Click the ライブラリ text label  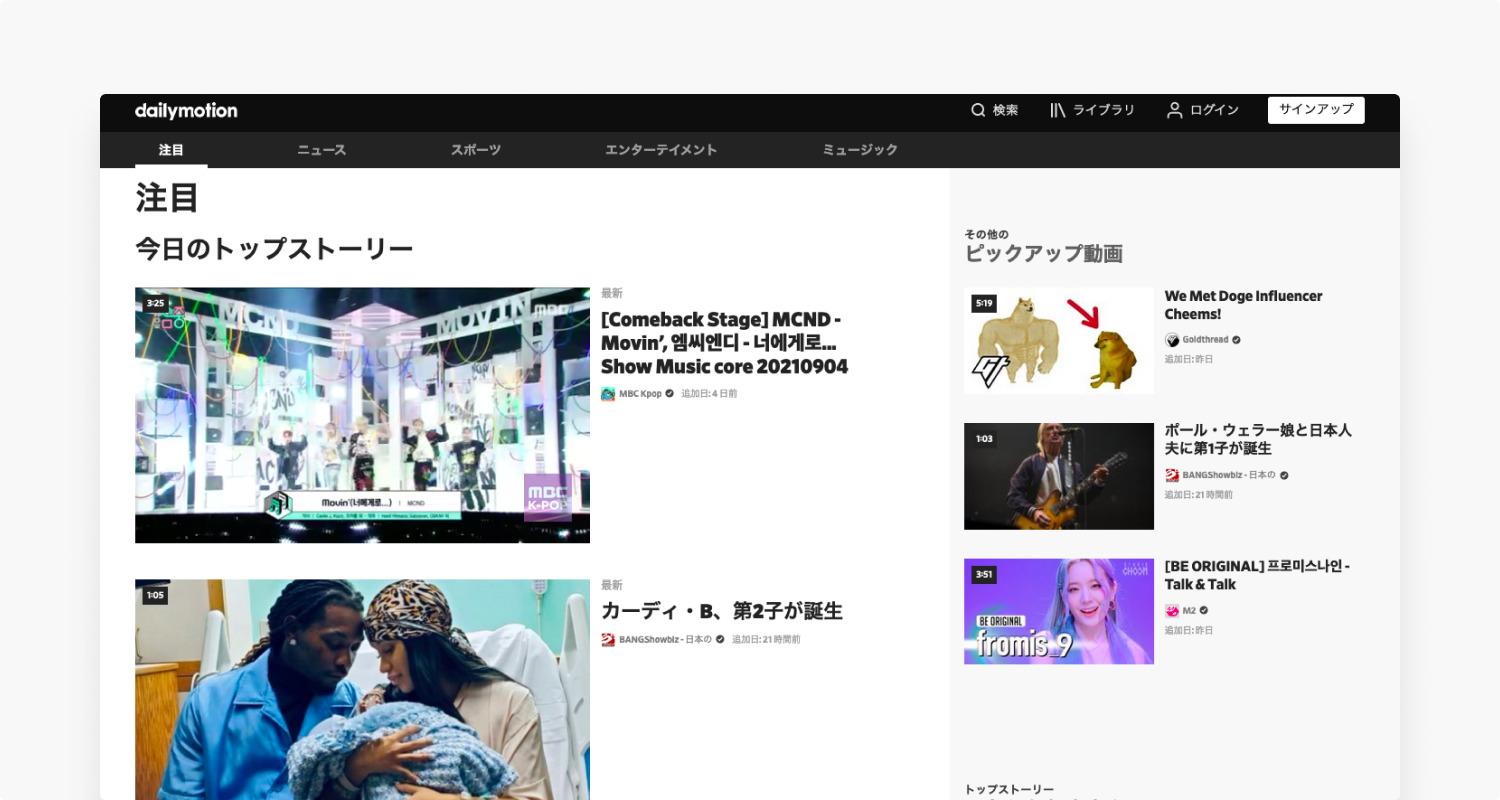coord(1104,110)
